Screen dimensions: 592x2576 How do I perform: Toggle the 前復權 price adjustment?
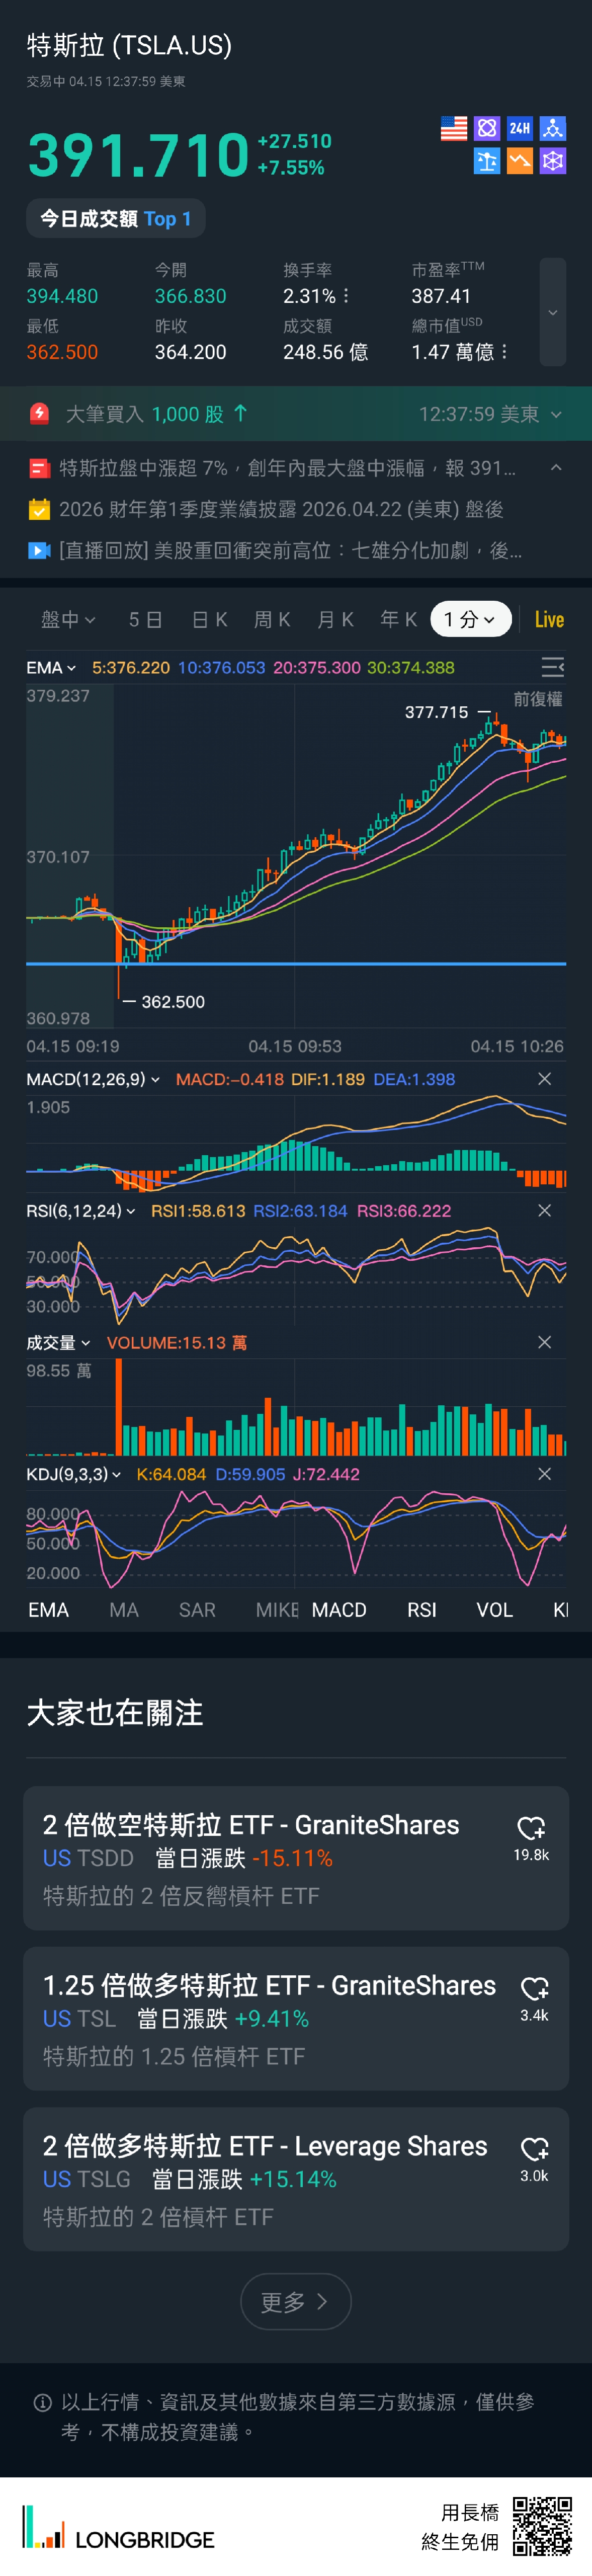point(537,699)
